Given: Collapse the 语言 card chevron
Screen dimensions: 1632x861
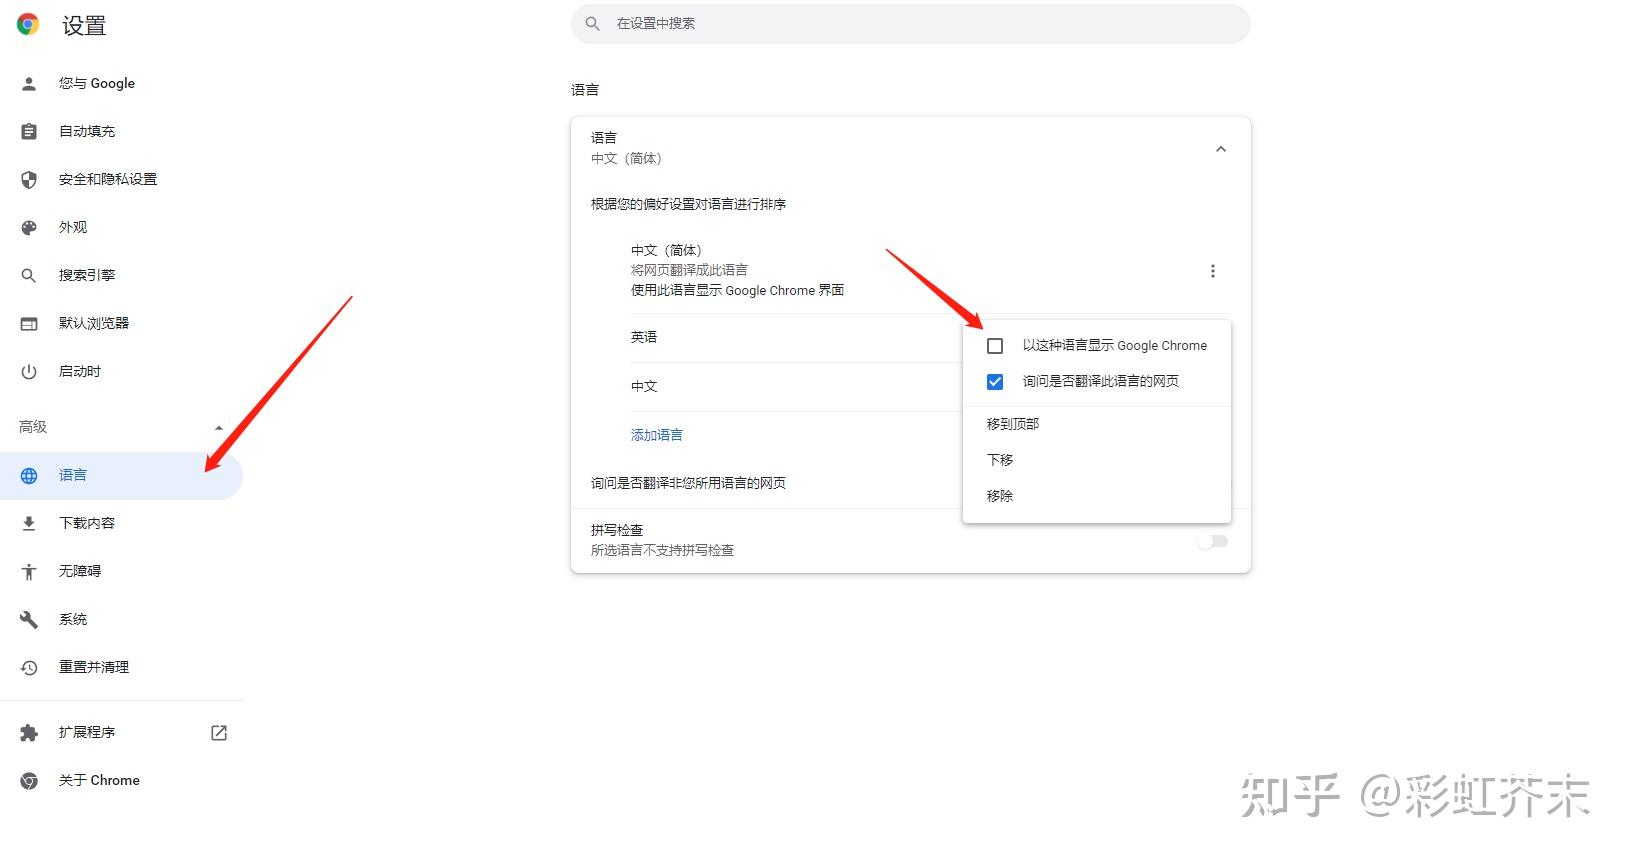Looking at the screenshot, I should coord(1221,149).
